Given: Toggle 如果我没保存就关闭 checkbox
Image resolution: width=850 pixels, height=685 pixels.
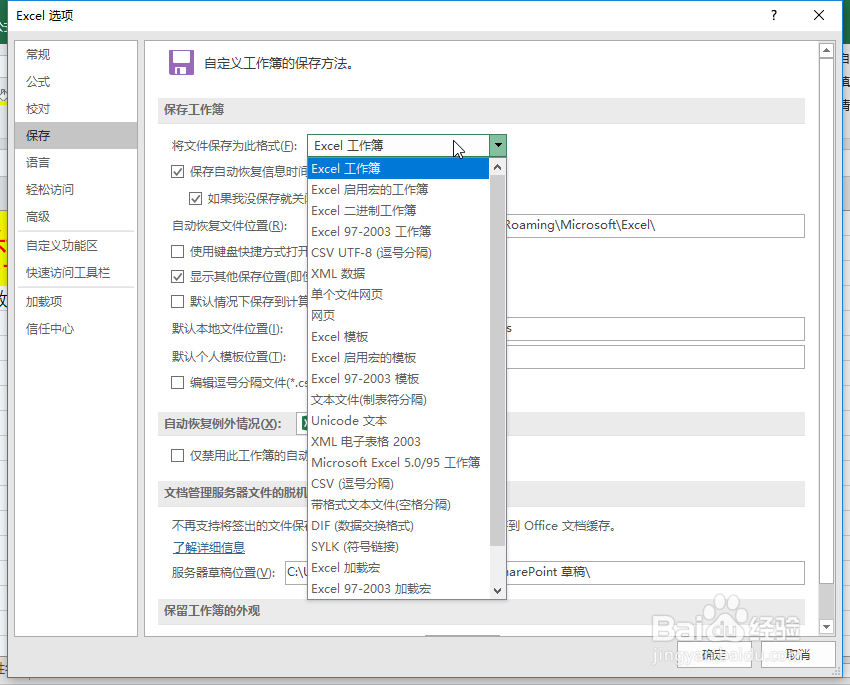Looking at the screenshot, I should [x=195, y=198].
